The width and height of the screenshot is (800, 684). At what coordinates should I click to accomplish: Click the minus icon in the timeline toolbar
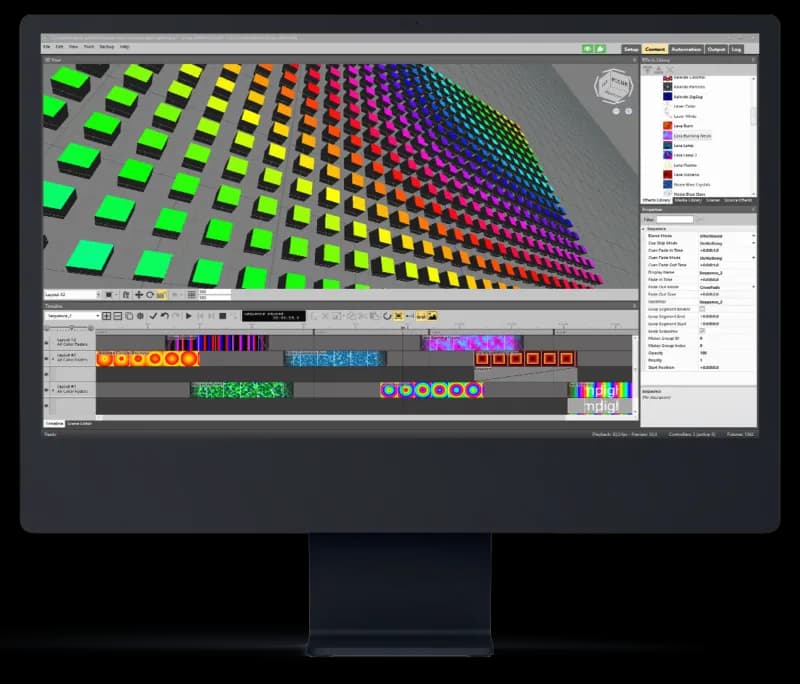118,316
